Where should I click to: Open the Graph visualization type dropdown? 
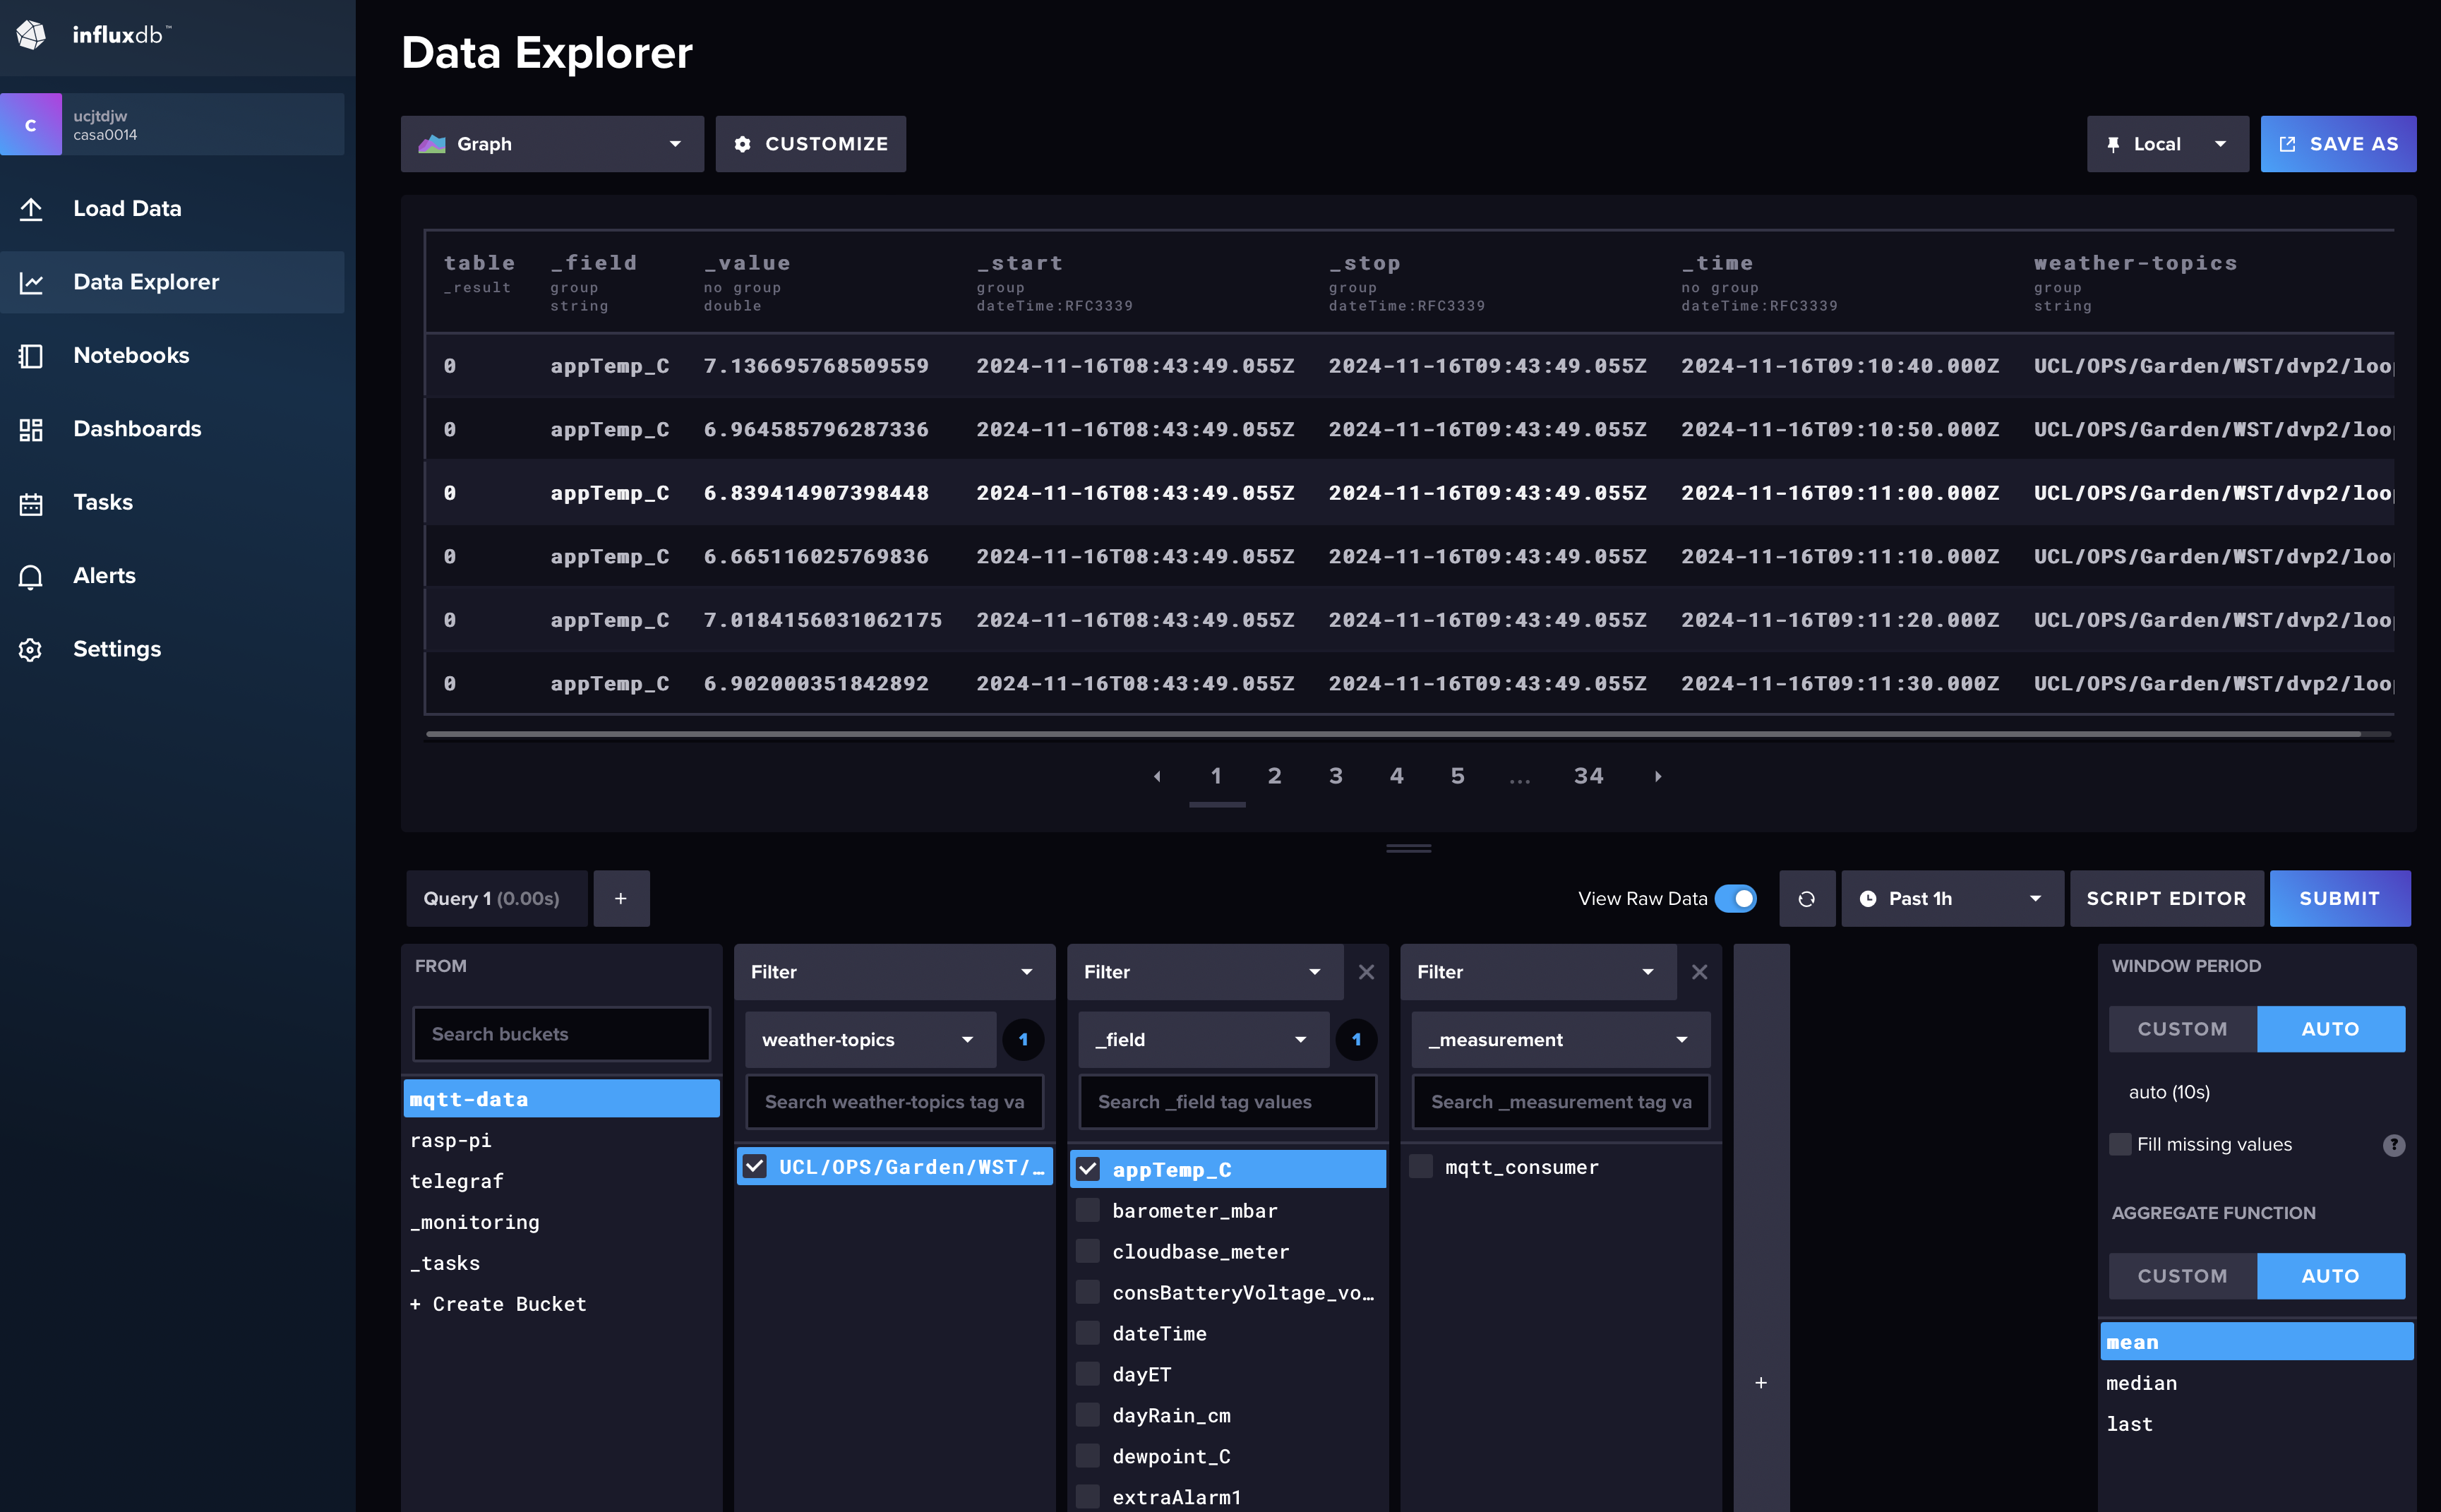(548, 143)
